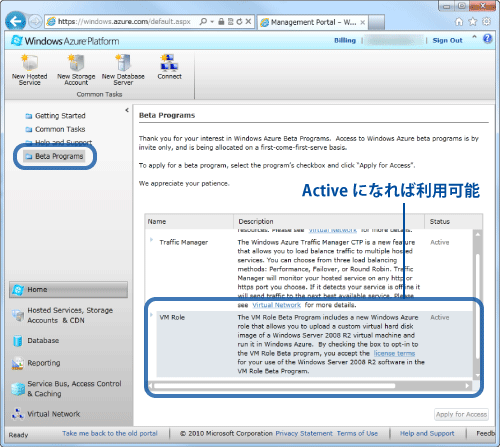
Task: Select Beta Programs in the tree
Action: click(x=55, y=156)
